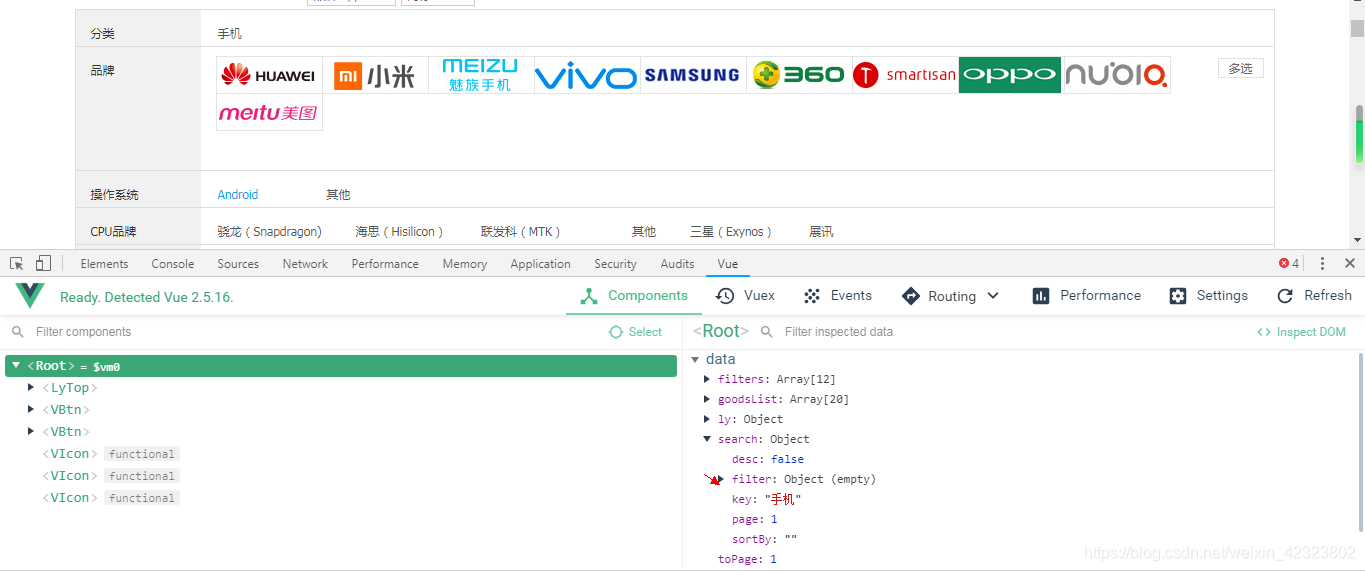The height and width of the screenshot is (571, 1365).
Task: Open the DevTools three-dot menu
Action: click(x=1322, y=264)
